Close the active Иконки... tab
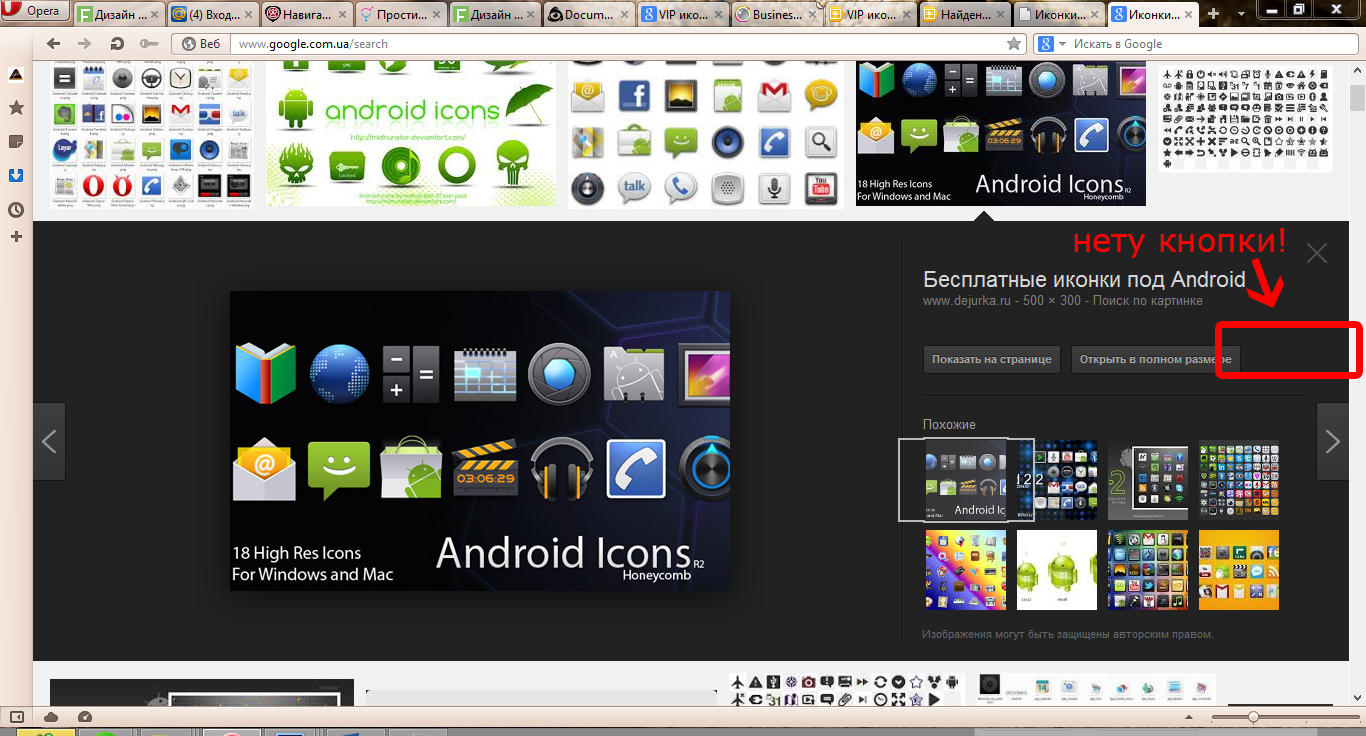This screenshot has height=736, width=1366. [x=1189, y=15]
